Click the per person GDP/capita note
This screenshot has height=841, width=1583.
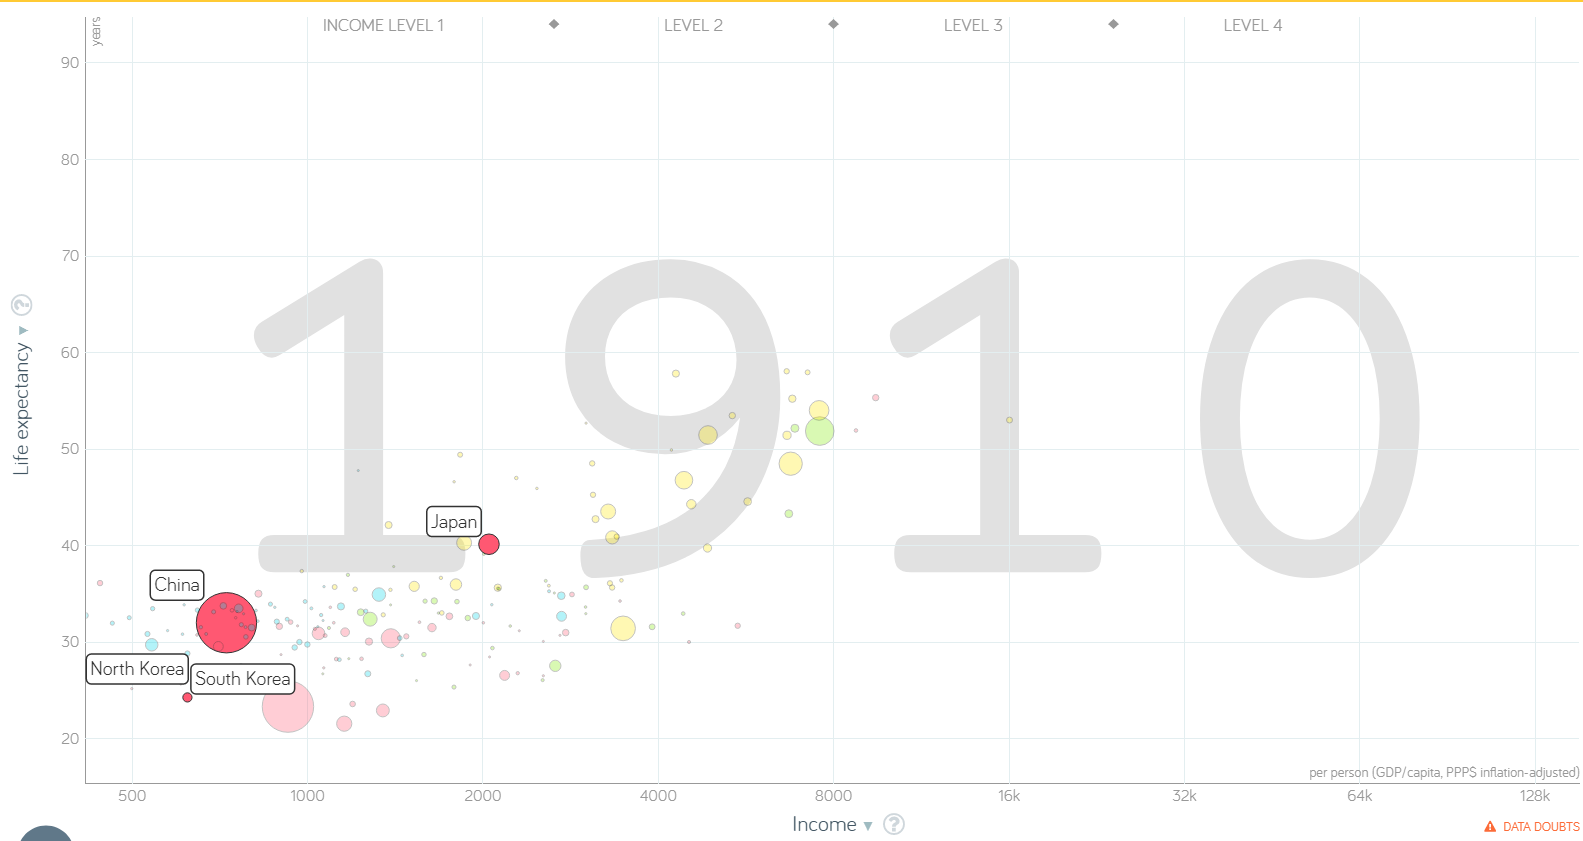coord(1444,772)
